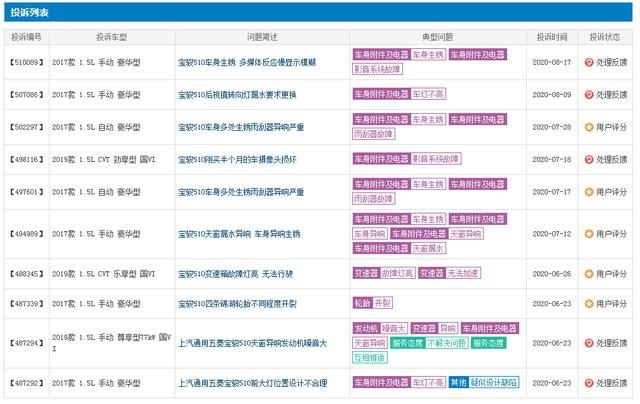Click the 投诉列表 title bar
This screenshot has height=404, width=640.
[318, 12]
